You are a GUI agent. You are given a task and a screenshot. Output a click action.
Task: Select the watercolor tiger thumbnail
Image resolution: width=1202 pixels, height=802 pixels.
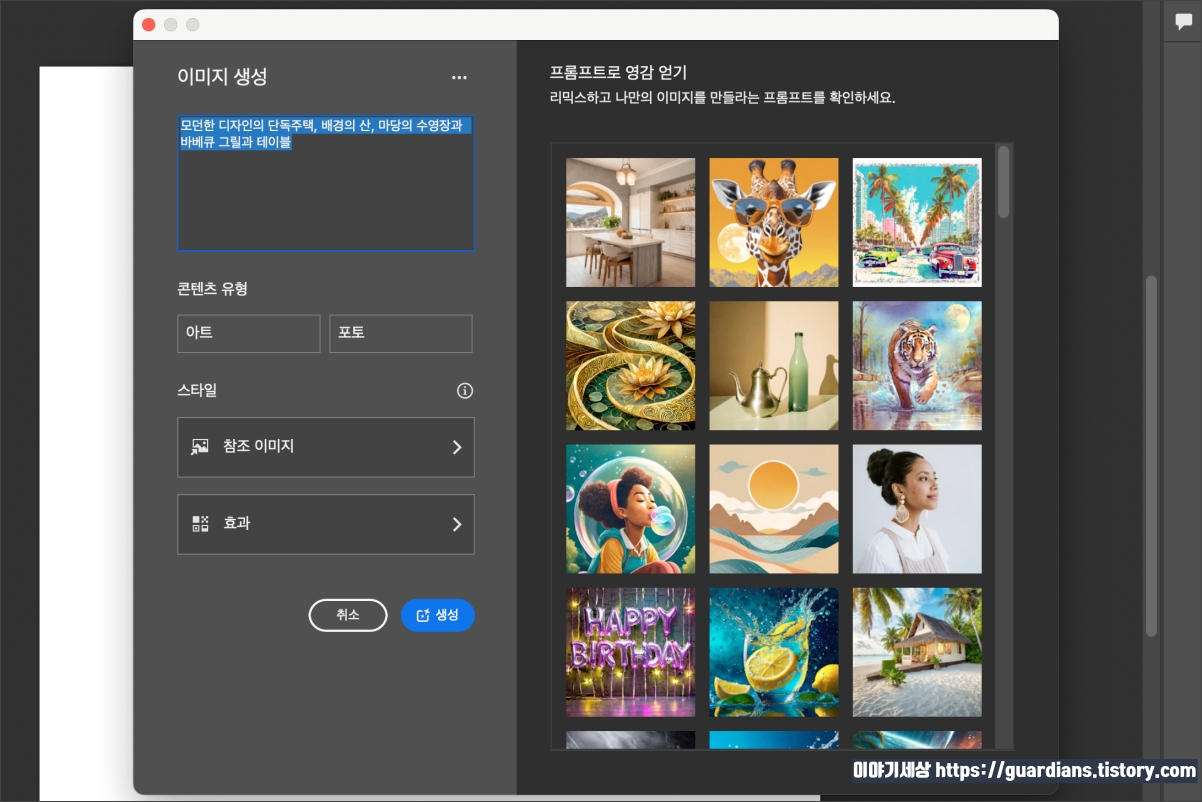[x=917, y=366]
